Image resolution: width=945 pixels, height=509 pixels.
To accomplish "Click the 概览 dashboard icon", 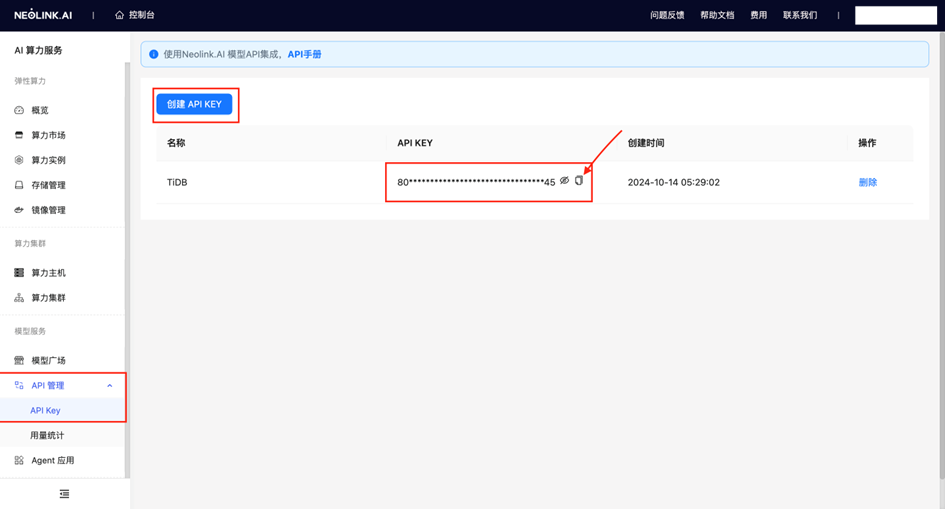I will [x=19, y=110].
